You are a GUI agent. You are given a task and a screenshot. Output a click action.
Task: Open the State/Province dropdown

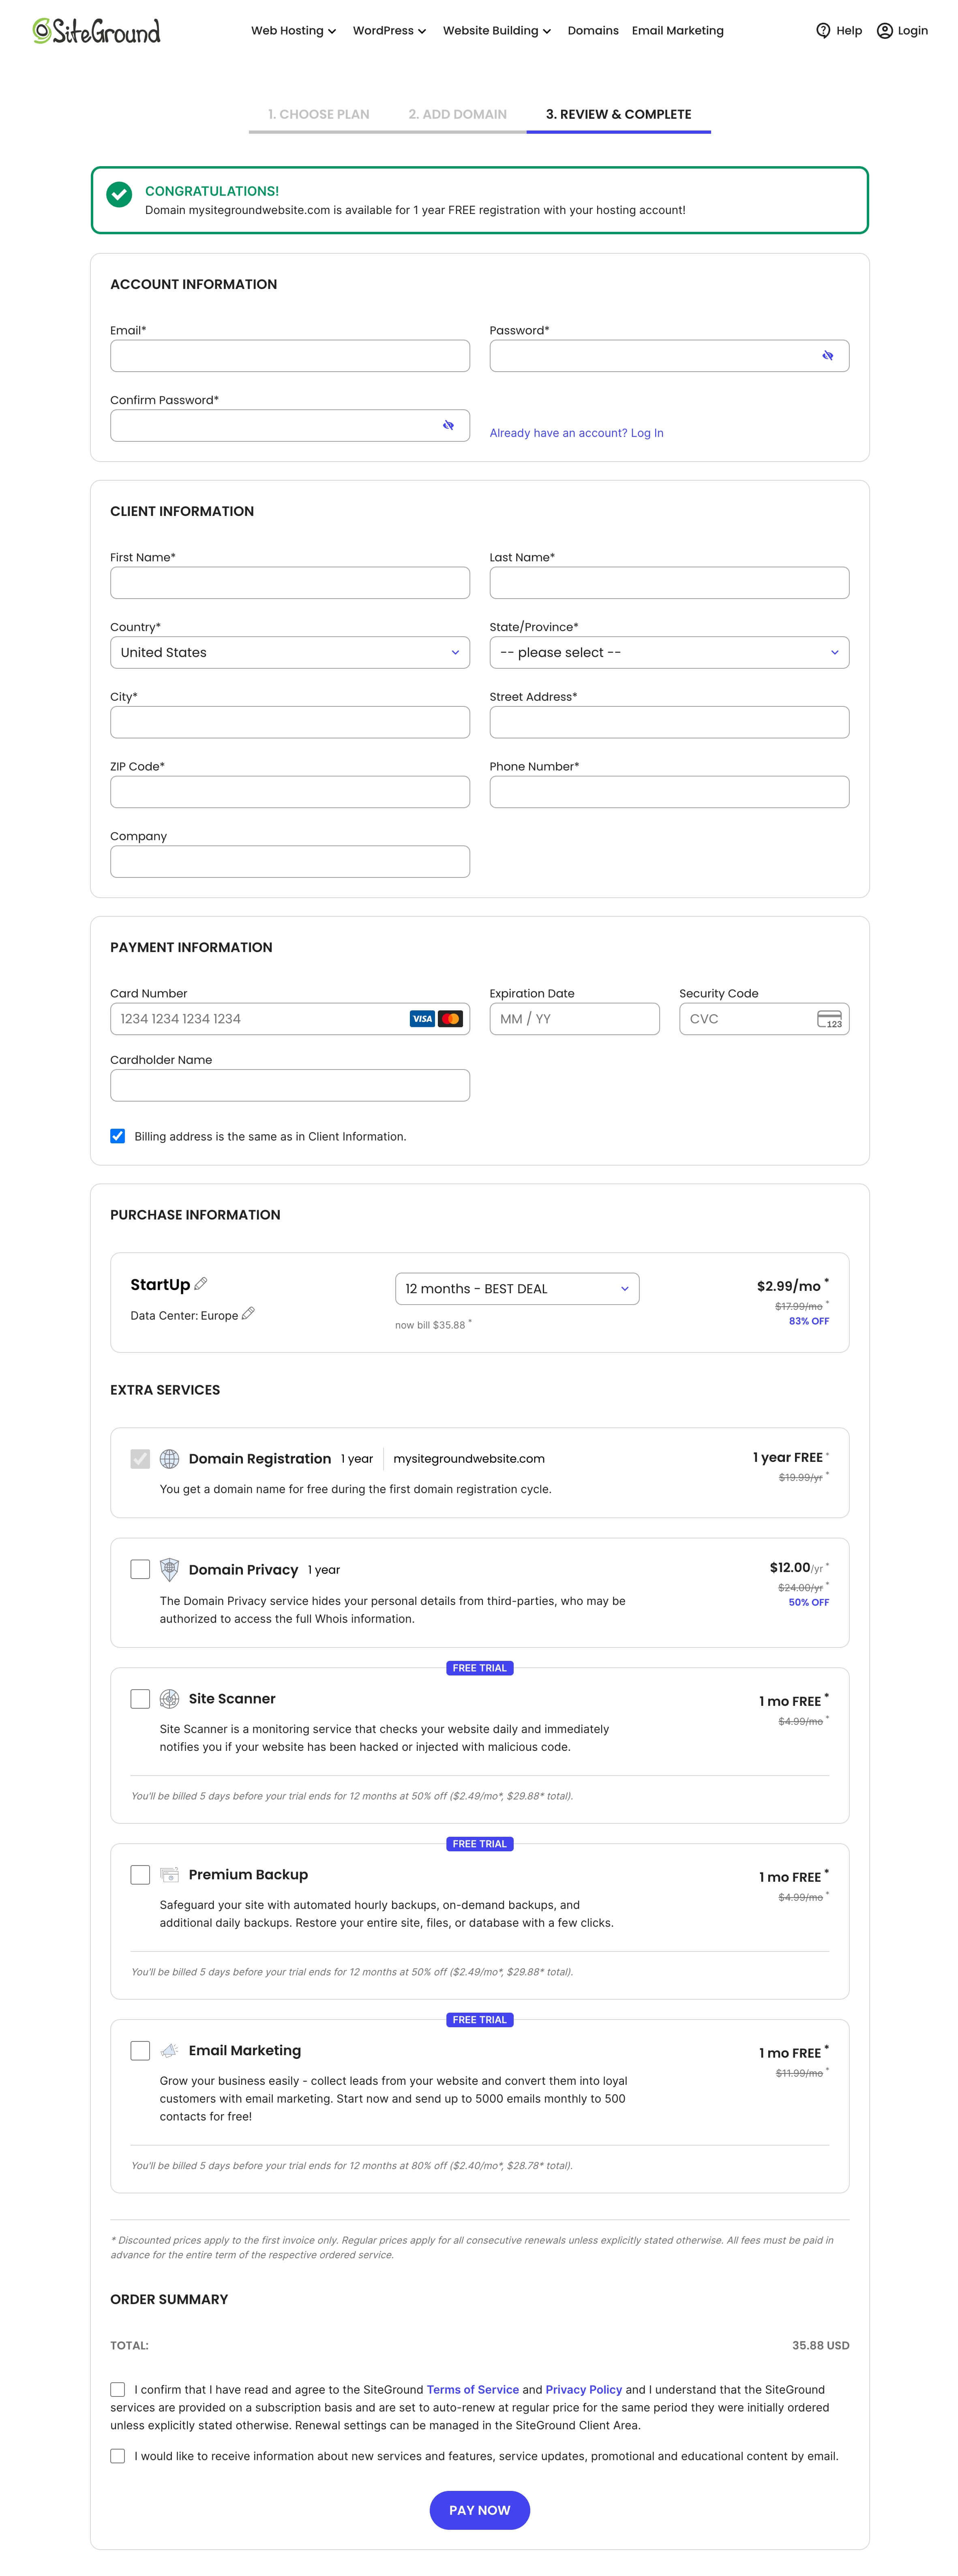click(x=668, y=652)
